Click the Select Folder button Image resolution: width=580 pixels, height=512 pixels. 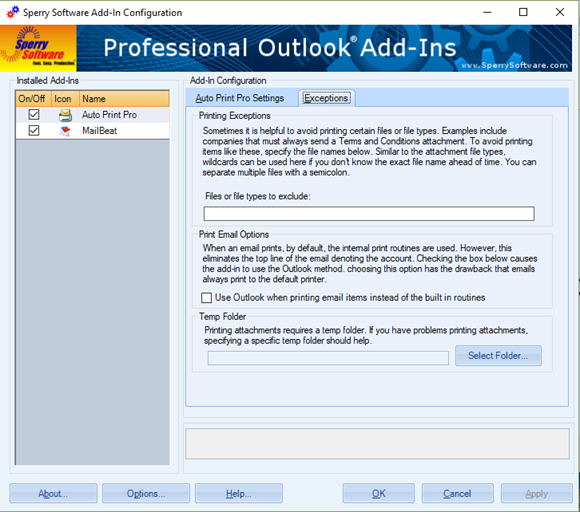498,356
